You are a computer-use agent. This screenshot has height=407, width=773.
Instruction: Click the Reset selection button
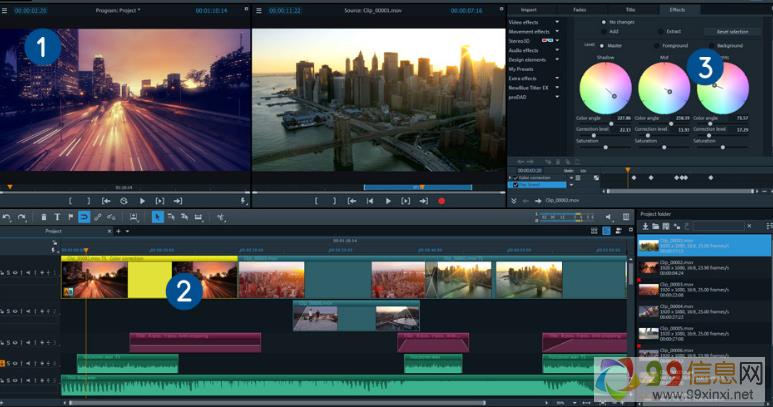731,32
